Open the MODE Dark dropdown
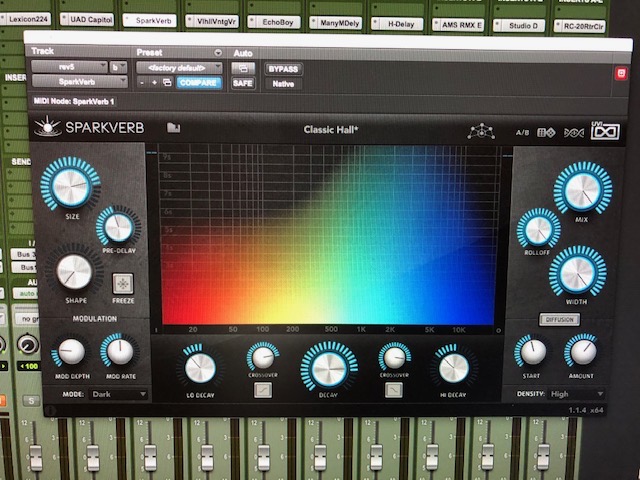640x480 pixels. point(119,394)
